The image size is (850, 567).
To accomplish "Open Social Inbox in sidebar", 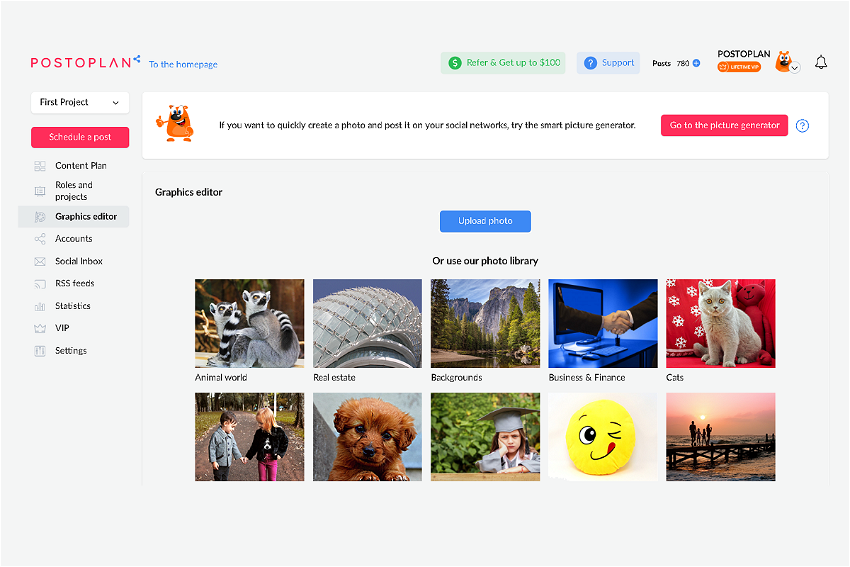I will click(78, 261).
